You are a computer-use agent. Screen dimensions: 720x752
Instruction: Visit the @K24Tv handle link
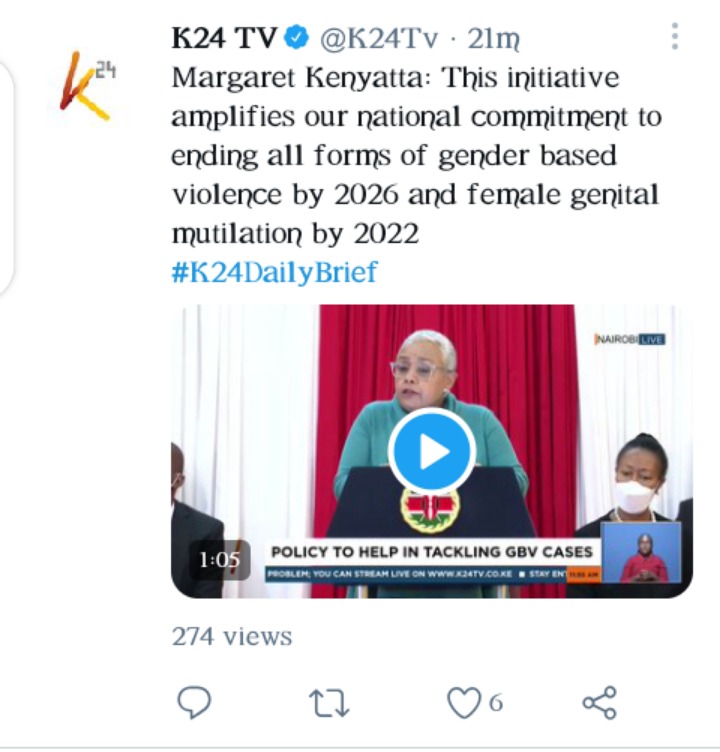point(379,38)
